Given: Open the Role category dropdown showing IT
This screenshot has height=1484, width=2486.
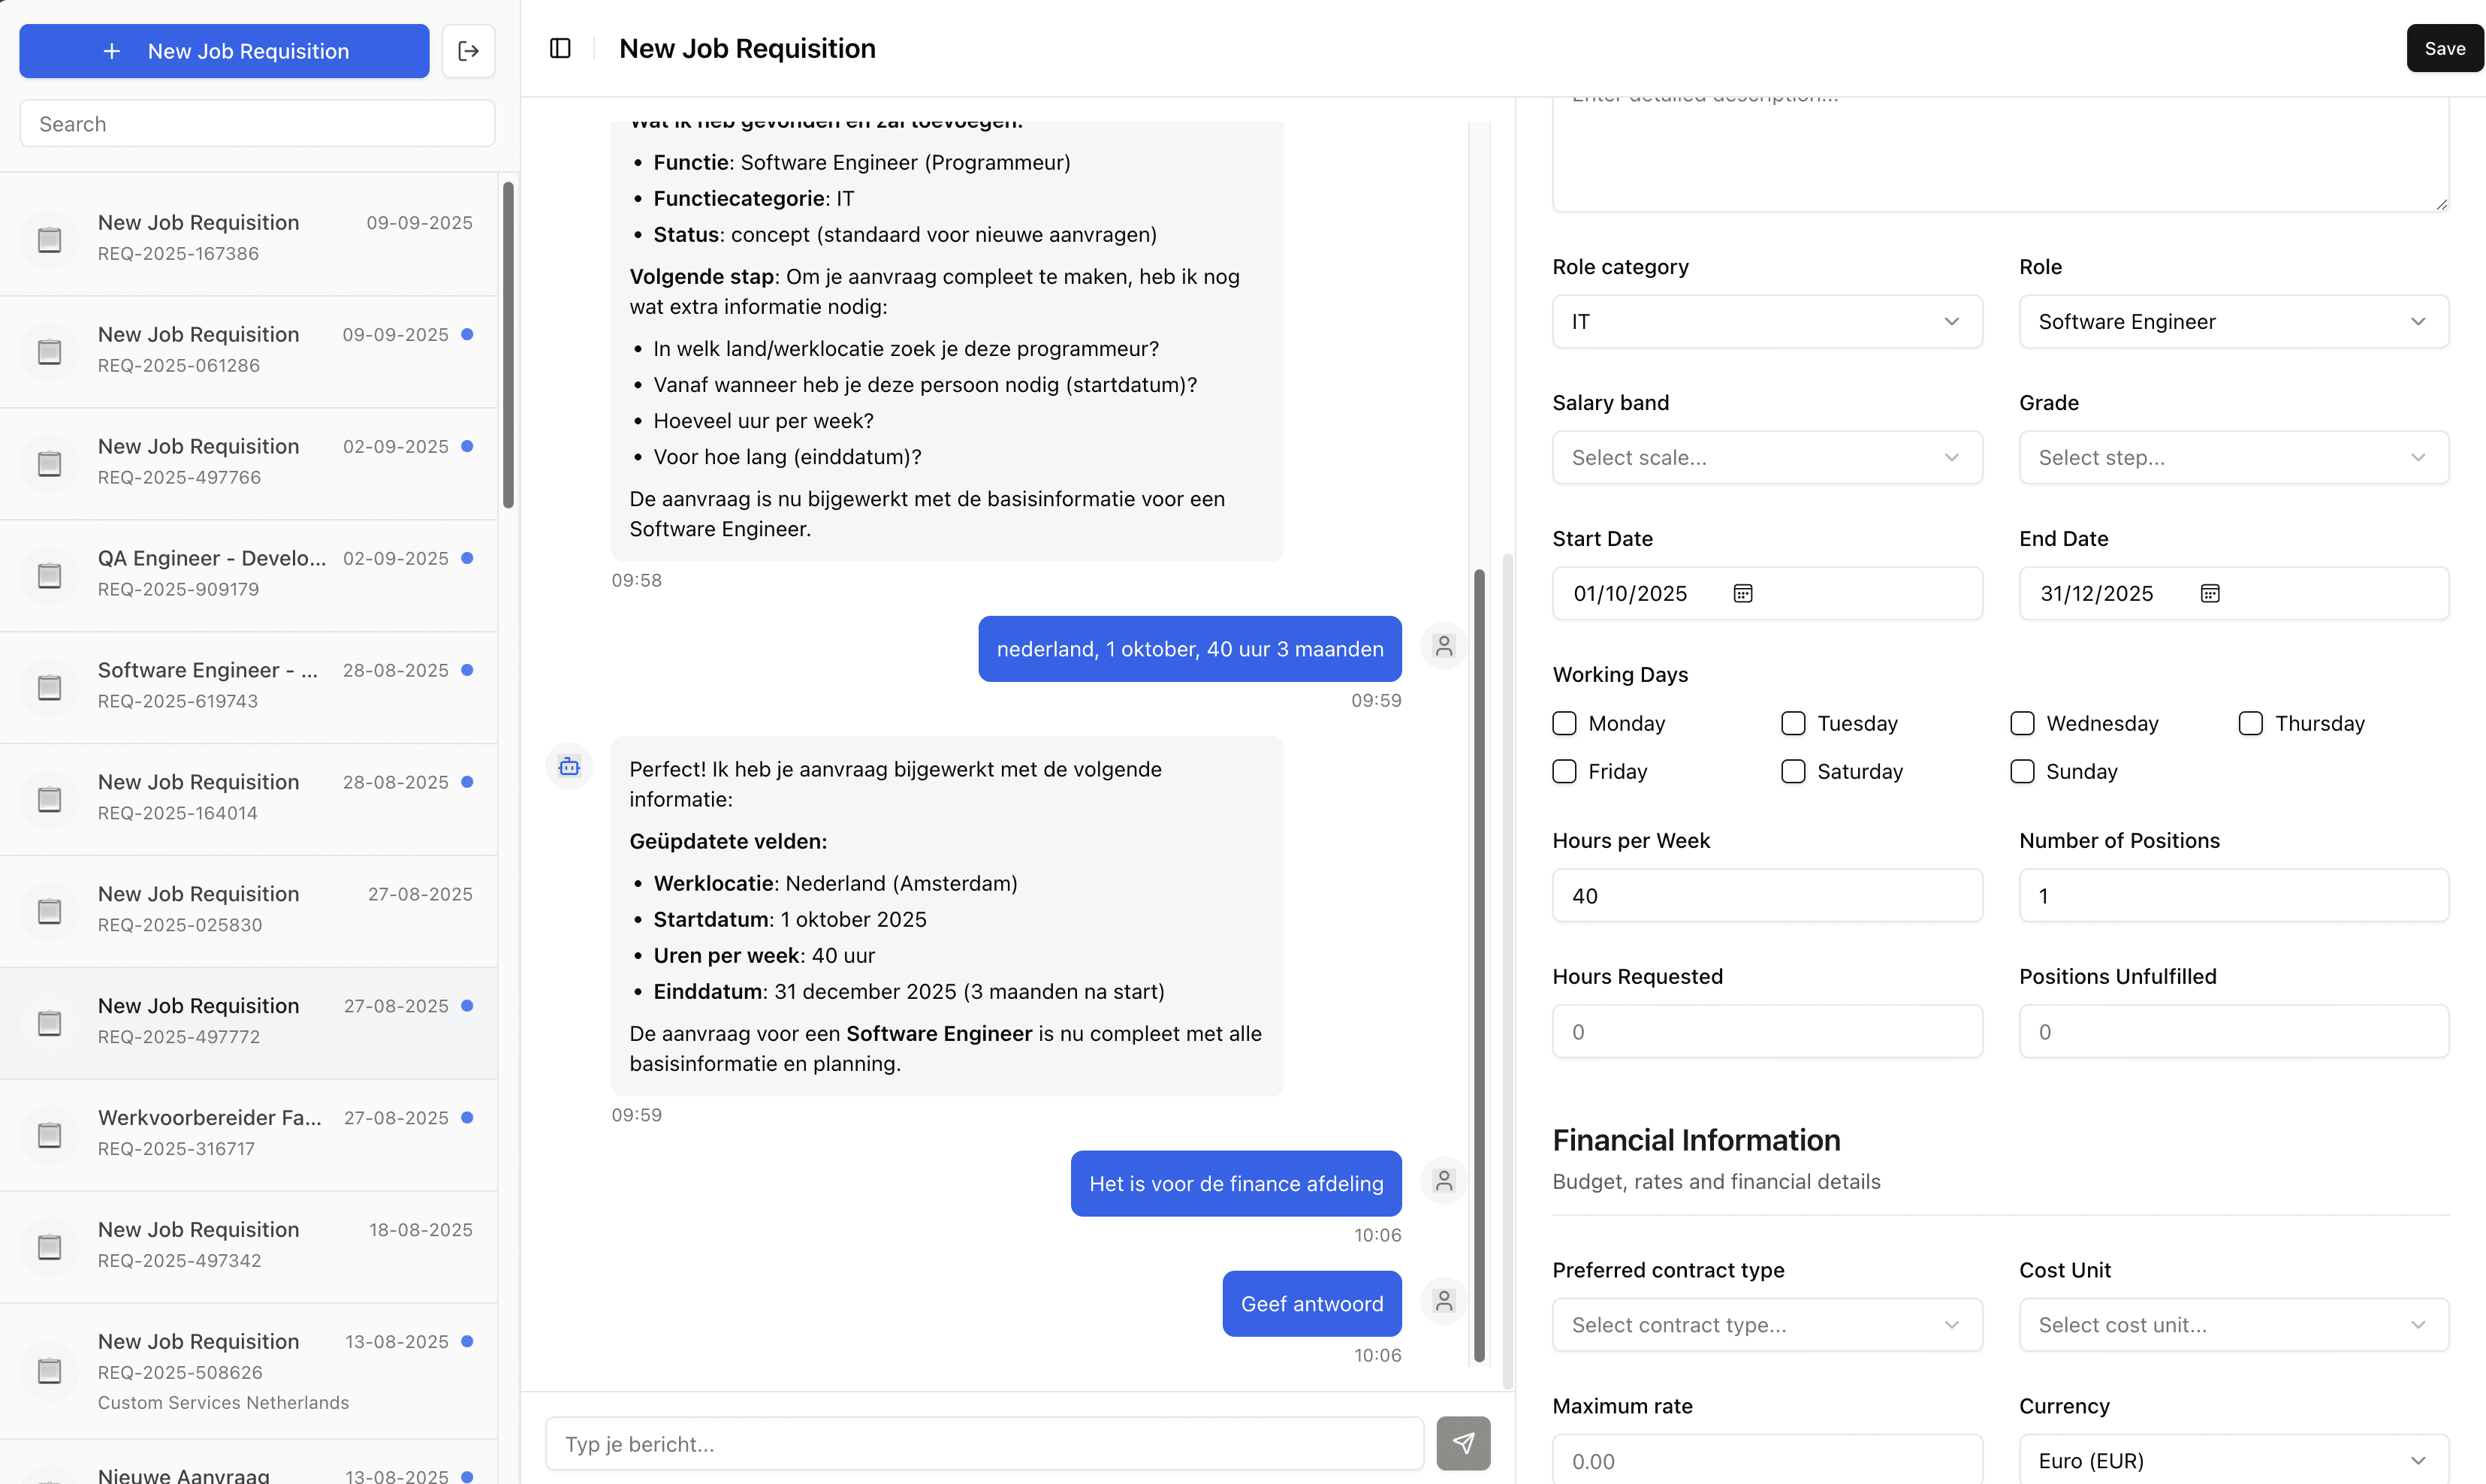Looking at the screenshot, I should [x=1766, y=321].
